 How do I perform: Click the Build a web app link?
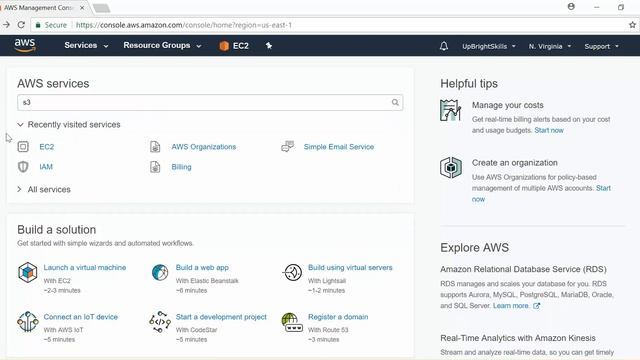click(x=202, y=267)
